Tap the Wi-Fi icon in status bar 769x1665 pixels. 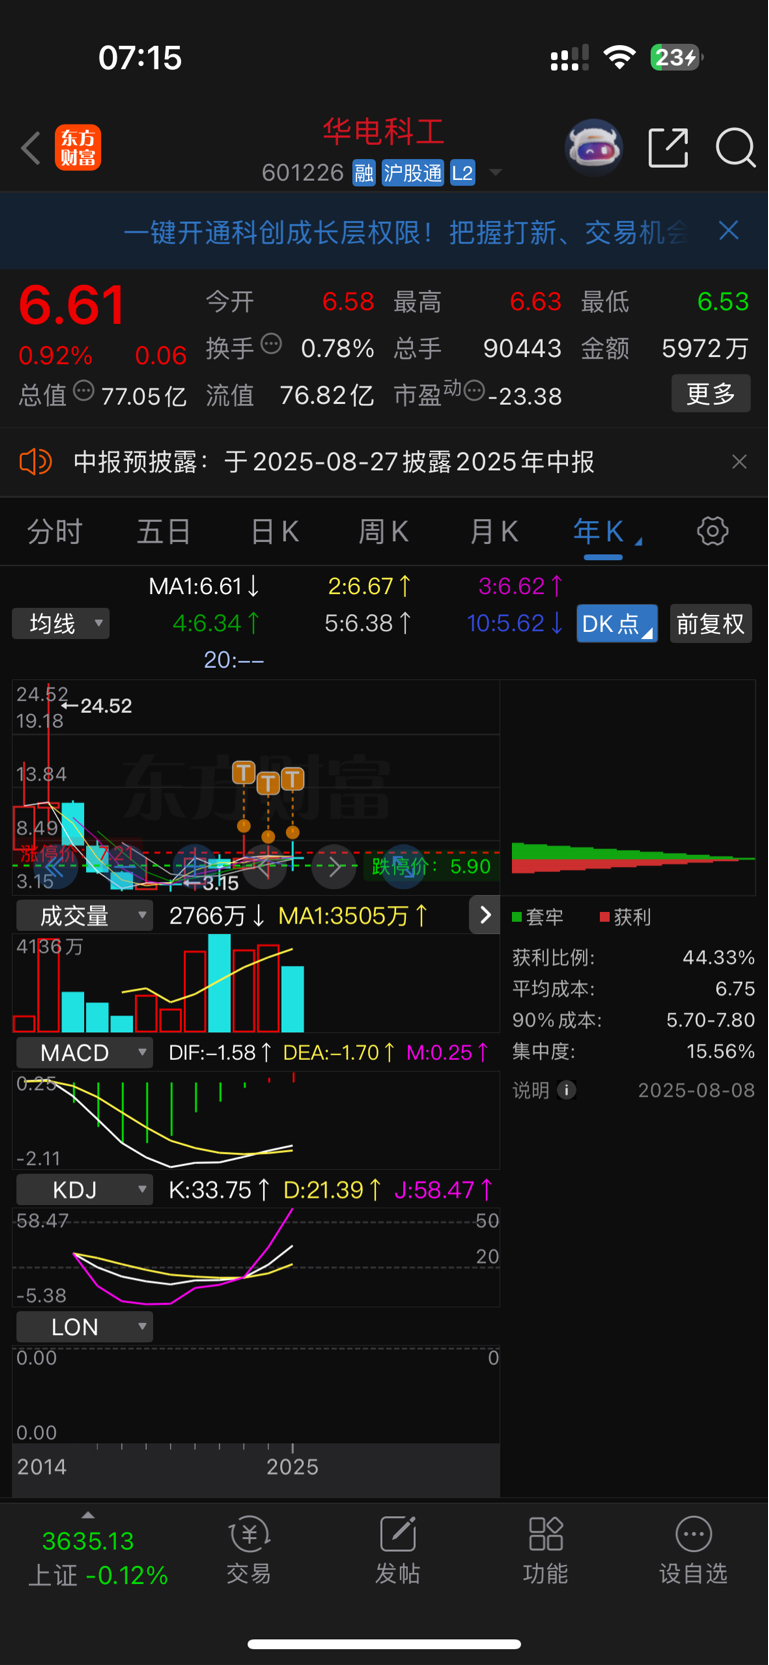coord(620,57)
